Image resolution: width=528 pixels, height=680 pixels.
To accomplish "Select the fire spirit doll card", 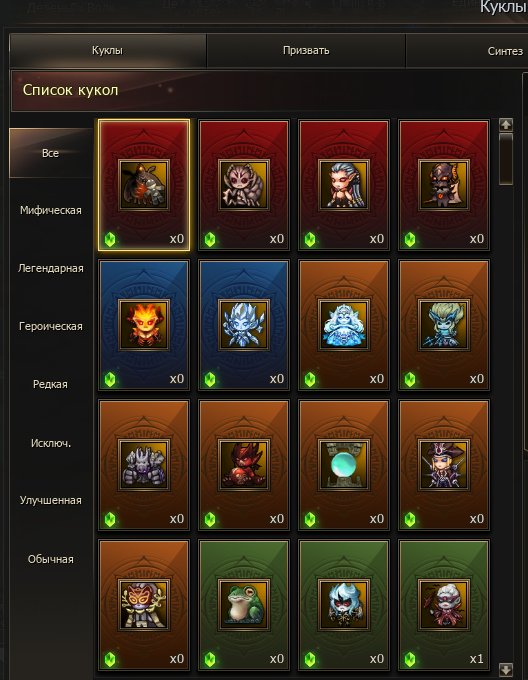I will [x=144, y=324].
